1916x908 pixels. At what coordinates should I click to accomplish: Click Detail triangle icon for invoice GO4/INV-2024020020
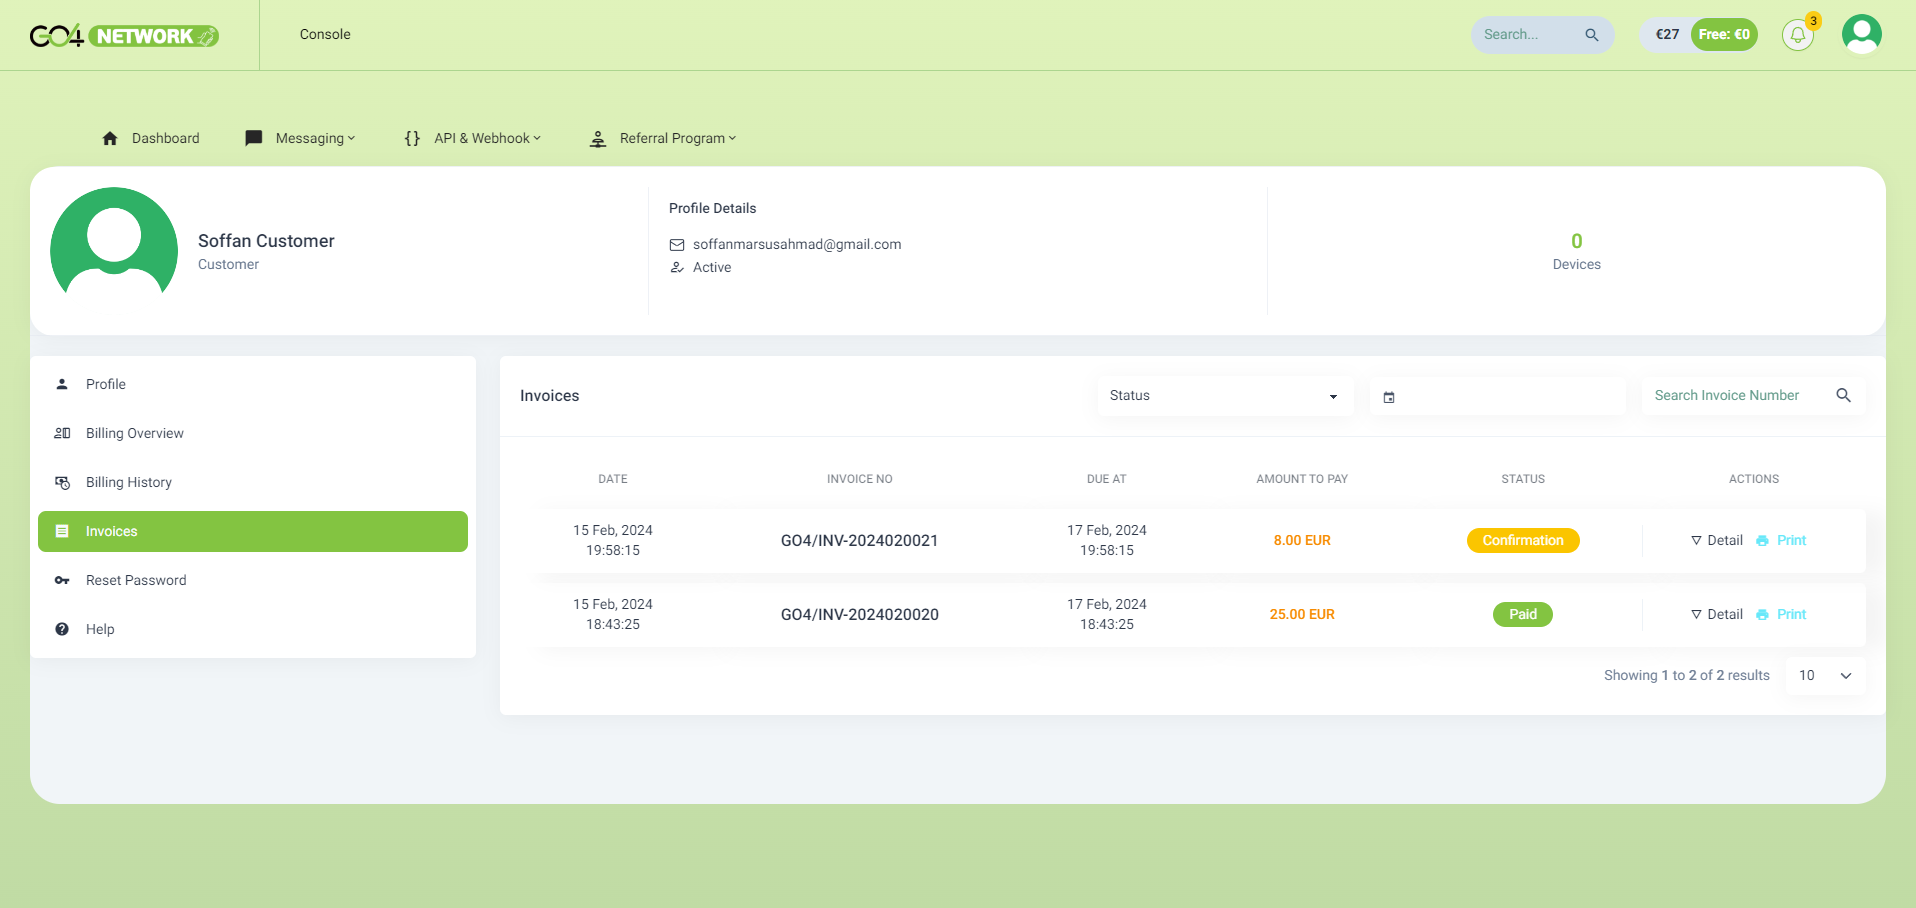click(1696, 614)
